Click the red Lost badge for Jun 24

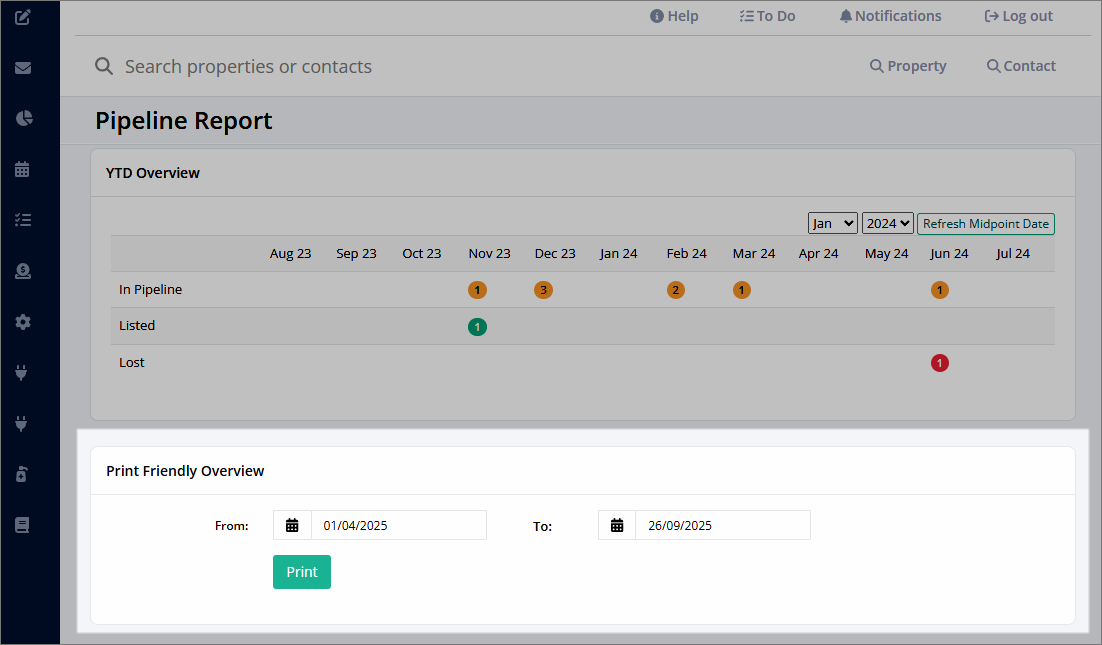[940, 363]
